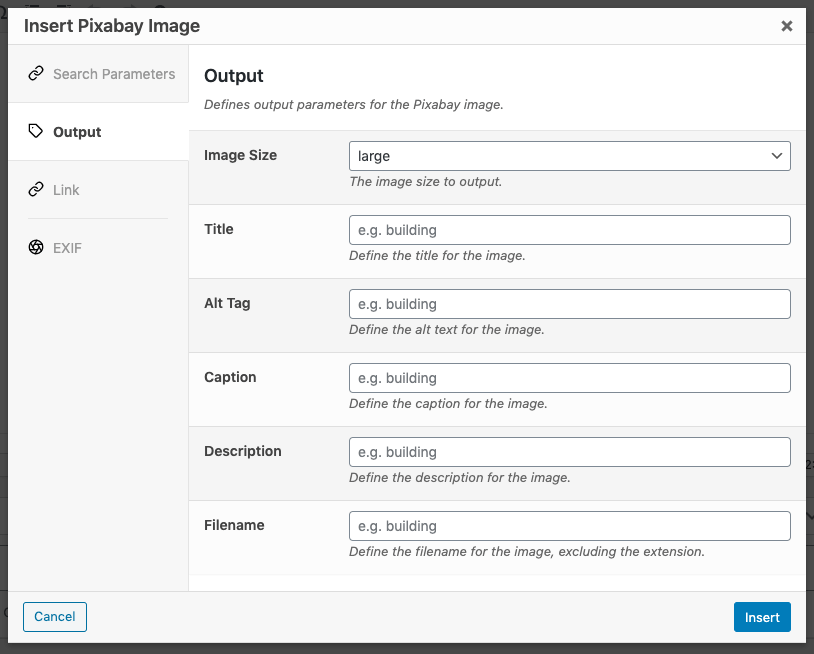Click the filename extension hint text
Viewport: 814px width, 654px height.
[x=526, y=551]
